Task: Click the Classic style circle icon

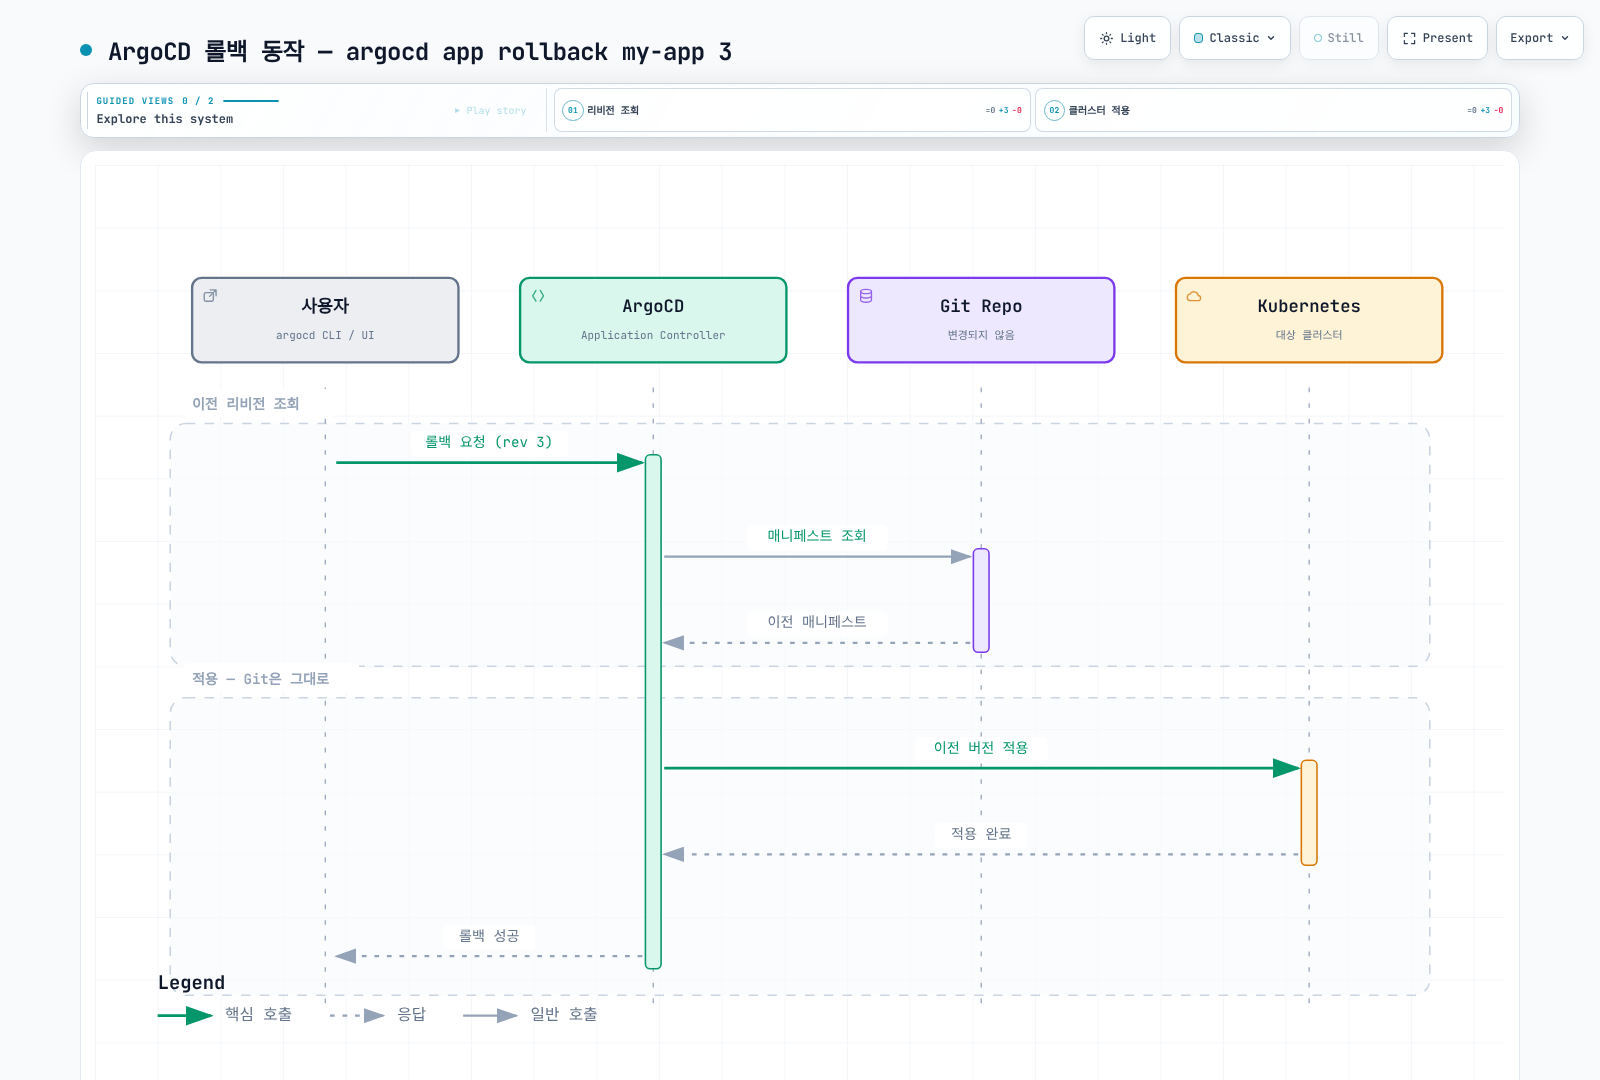Action: 1198,38
